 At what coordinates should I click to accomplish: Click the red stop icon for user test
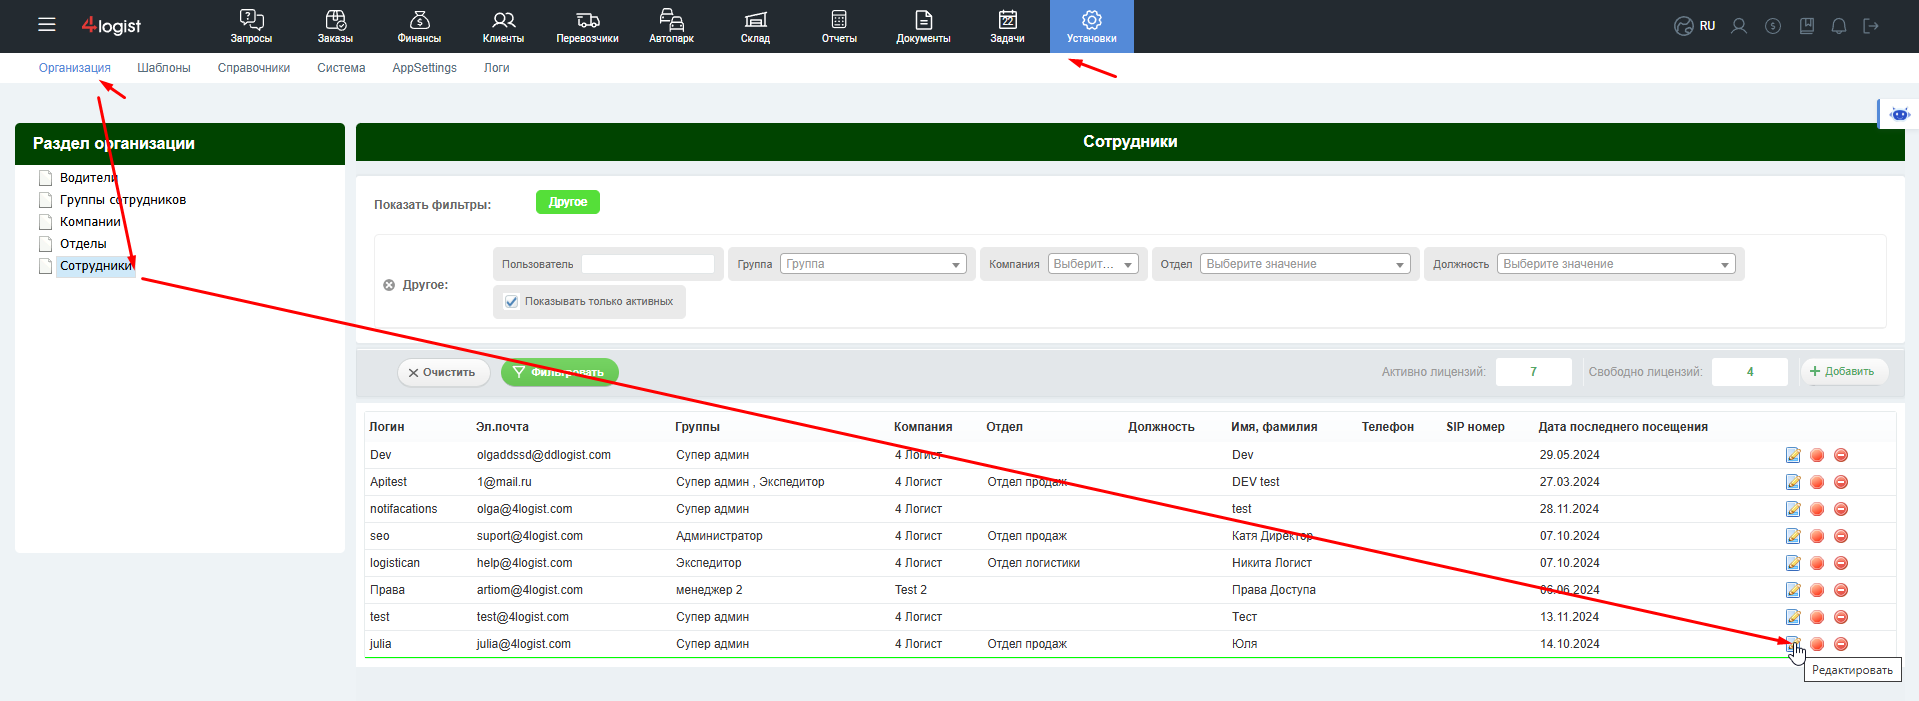tap(1817, 617)
